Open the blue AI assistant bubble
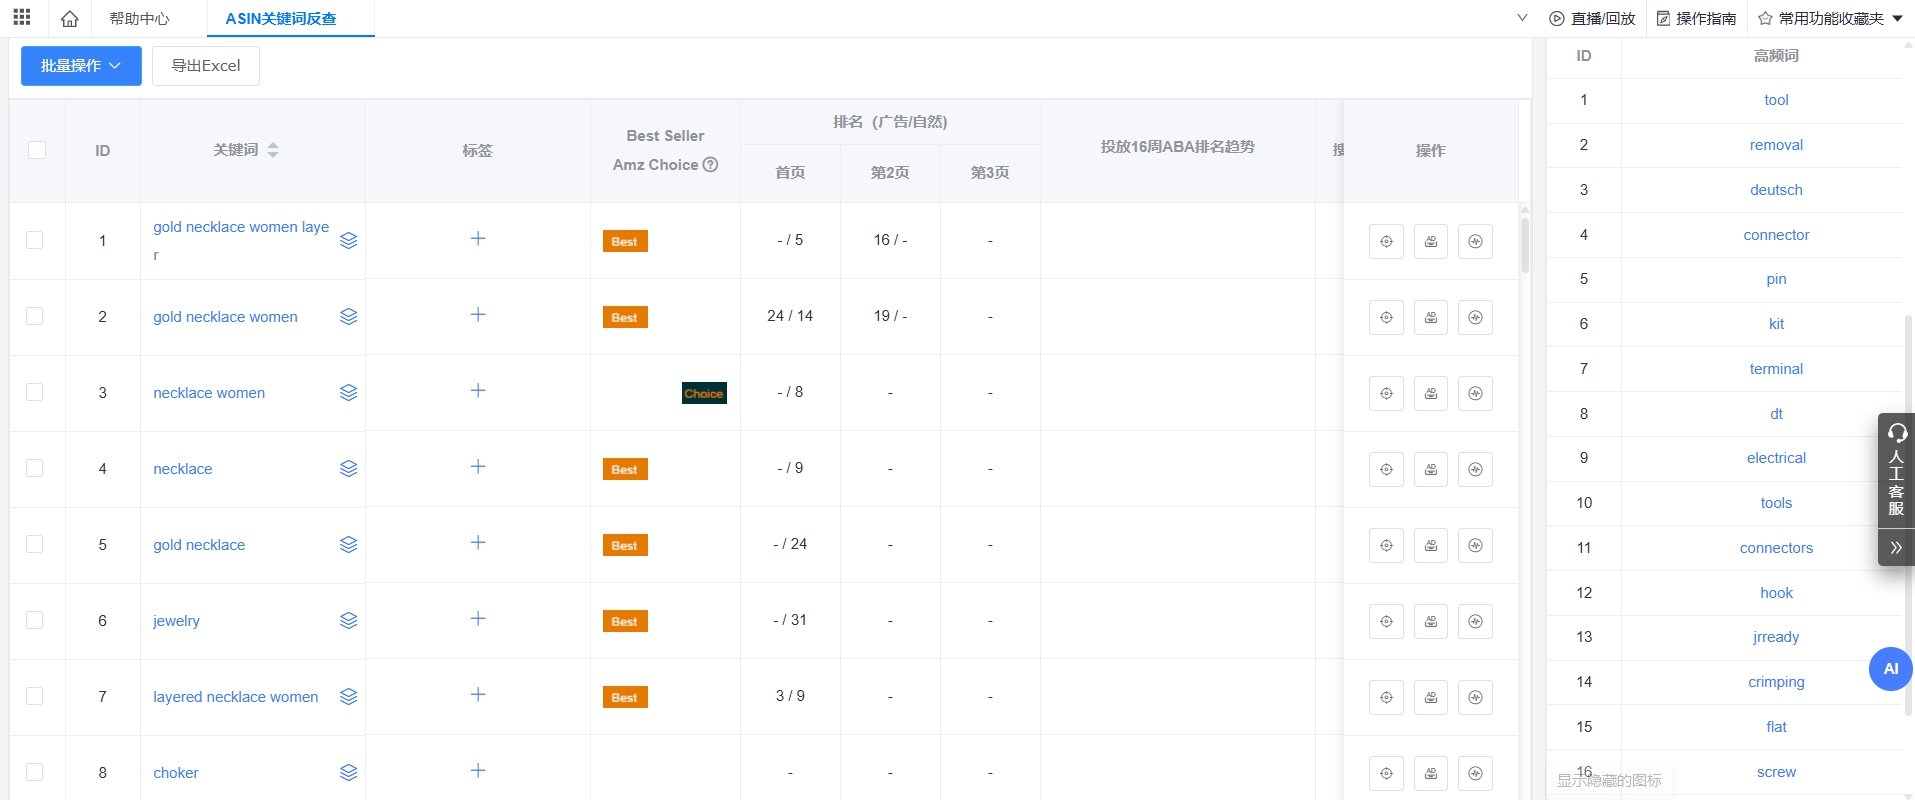The height and width of the screenshot is (800, 1915). pos(1890,669)
